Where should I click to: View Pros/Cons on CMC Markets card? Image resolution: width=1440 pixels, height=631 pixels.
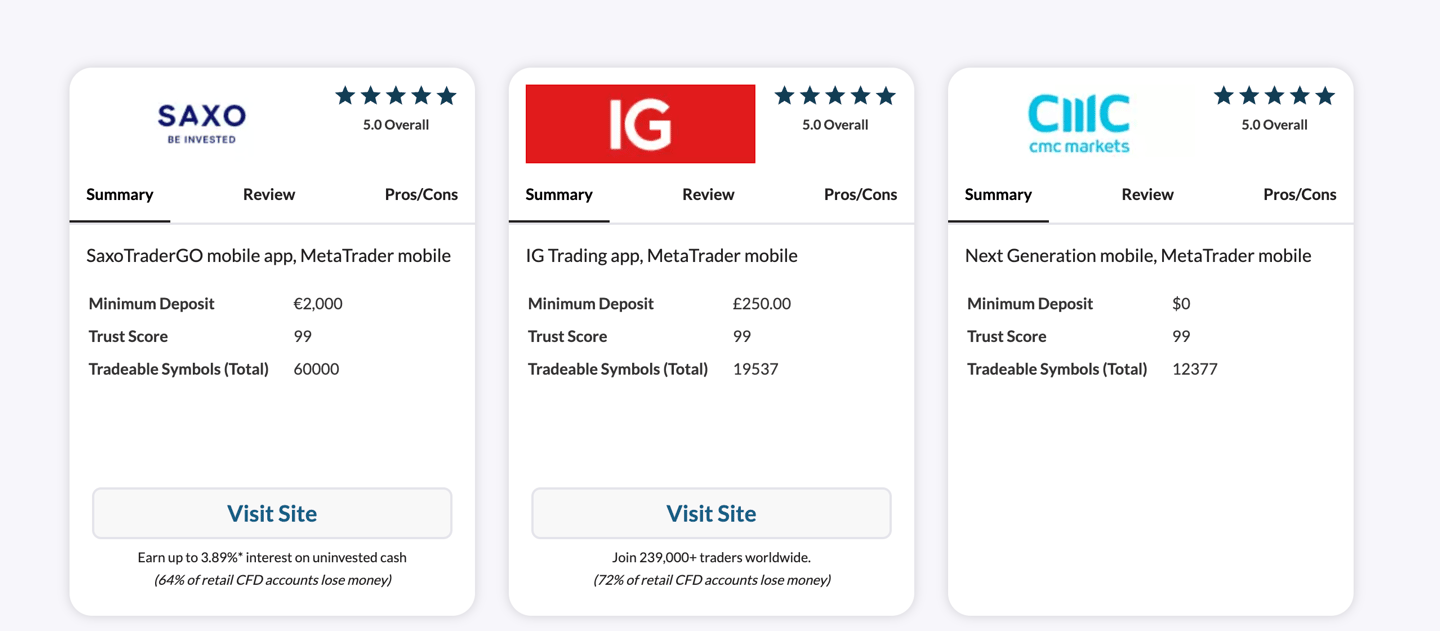(x=1299, y=194)
